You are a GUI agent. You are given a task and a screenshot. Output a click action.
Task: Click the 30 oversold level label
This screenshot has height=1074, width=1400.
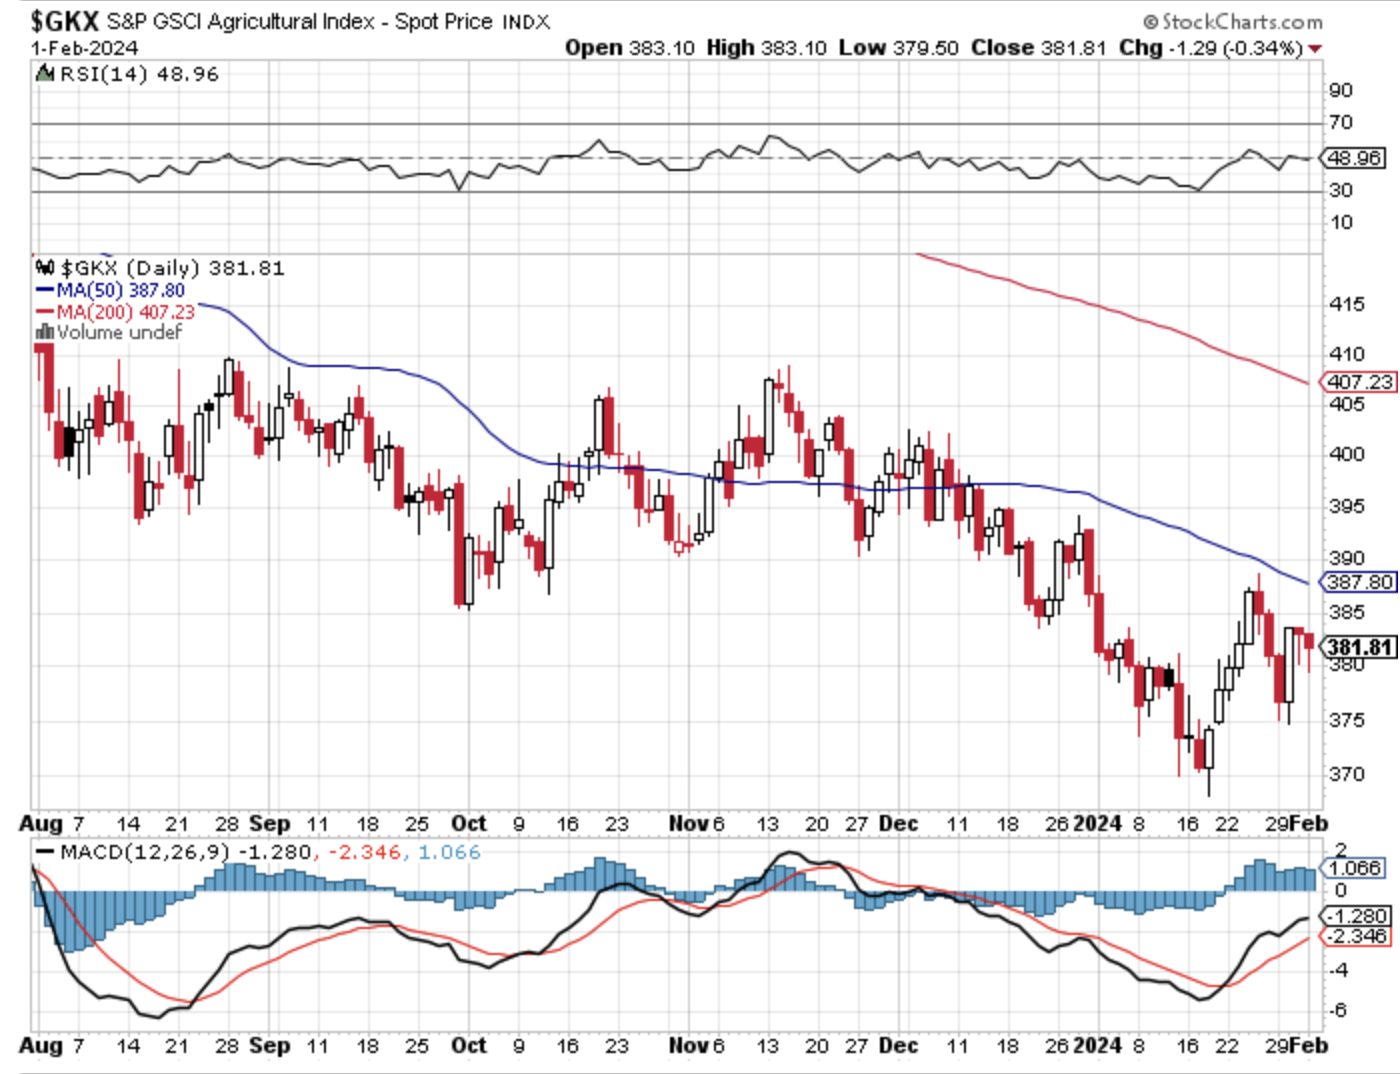tap(1341, 190)
